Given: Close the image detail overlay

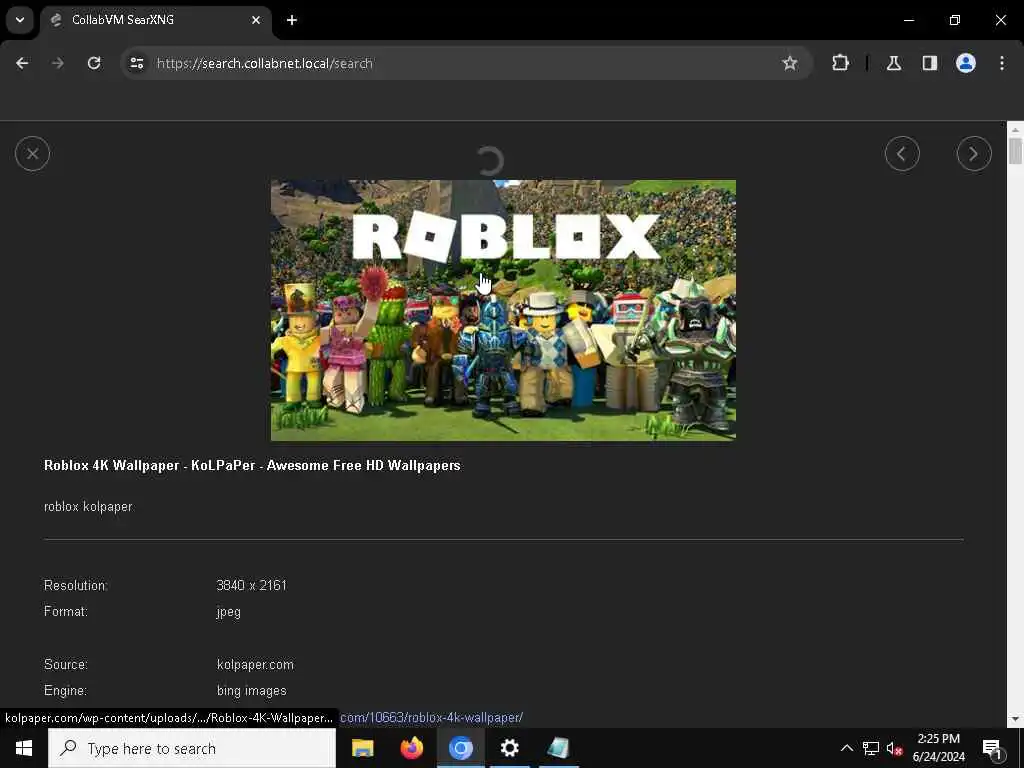Looking at the screenshot, I should 32,153.
